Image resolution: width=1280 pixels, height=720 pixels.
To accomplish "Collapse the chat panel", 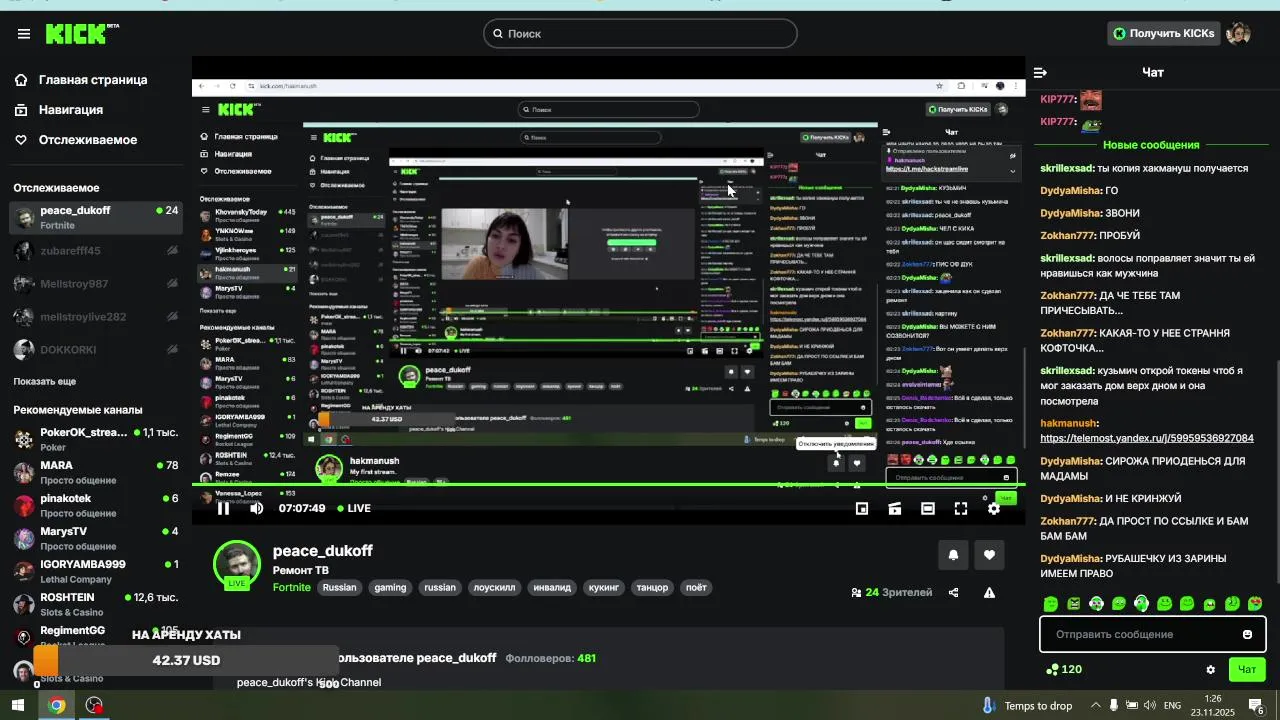I will [x=1040, y=72].
